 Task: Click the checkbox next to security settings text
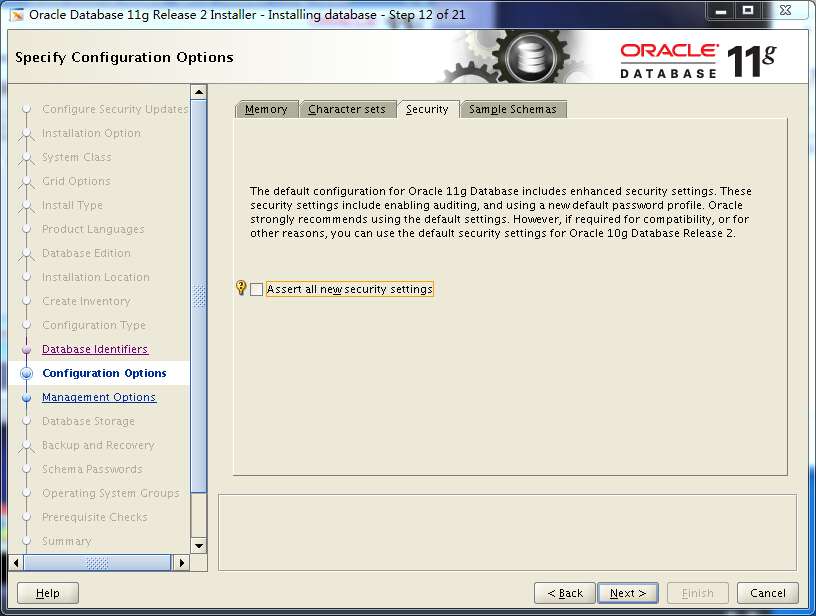point(255,288)
